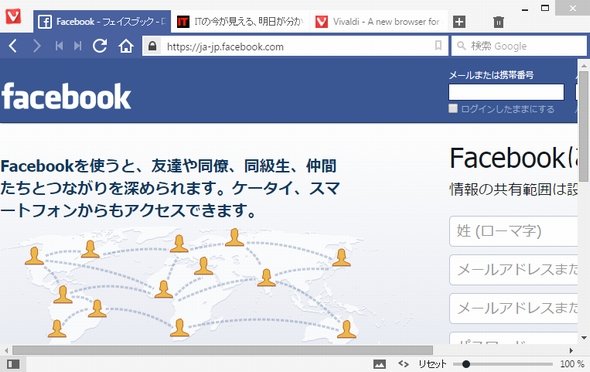Open closed tabs trash can
The width and height of the screenshot is (590, 372).
(498, 22)
